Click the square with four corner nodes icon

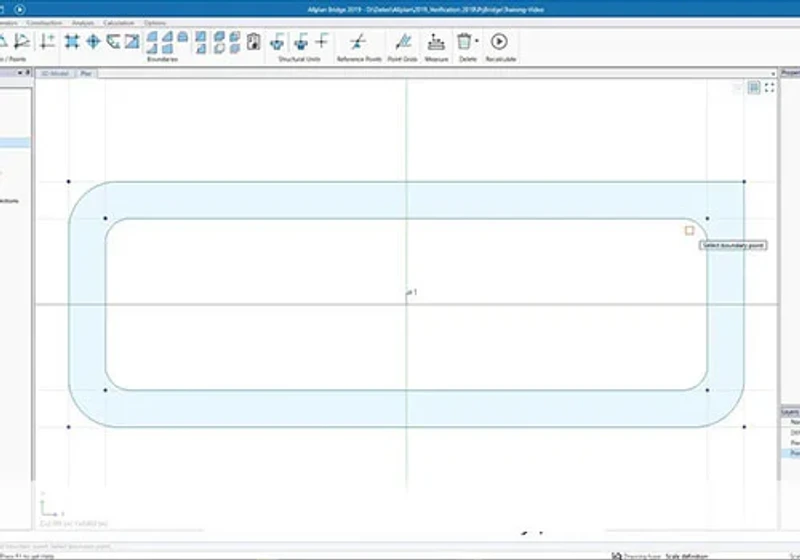[x=72, y=41]
